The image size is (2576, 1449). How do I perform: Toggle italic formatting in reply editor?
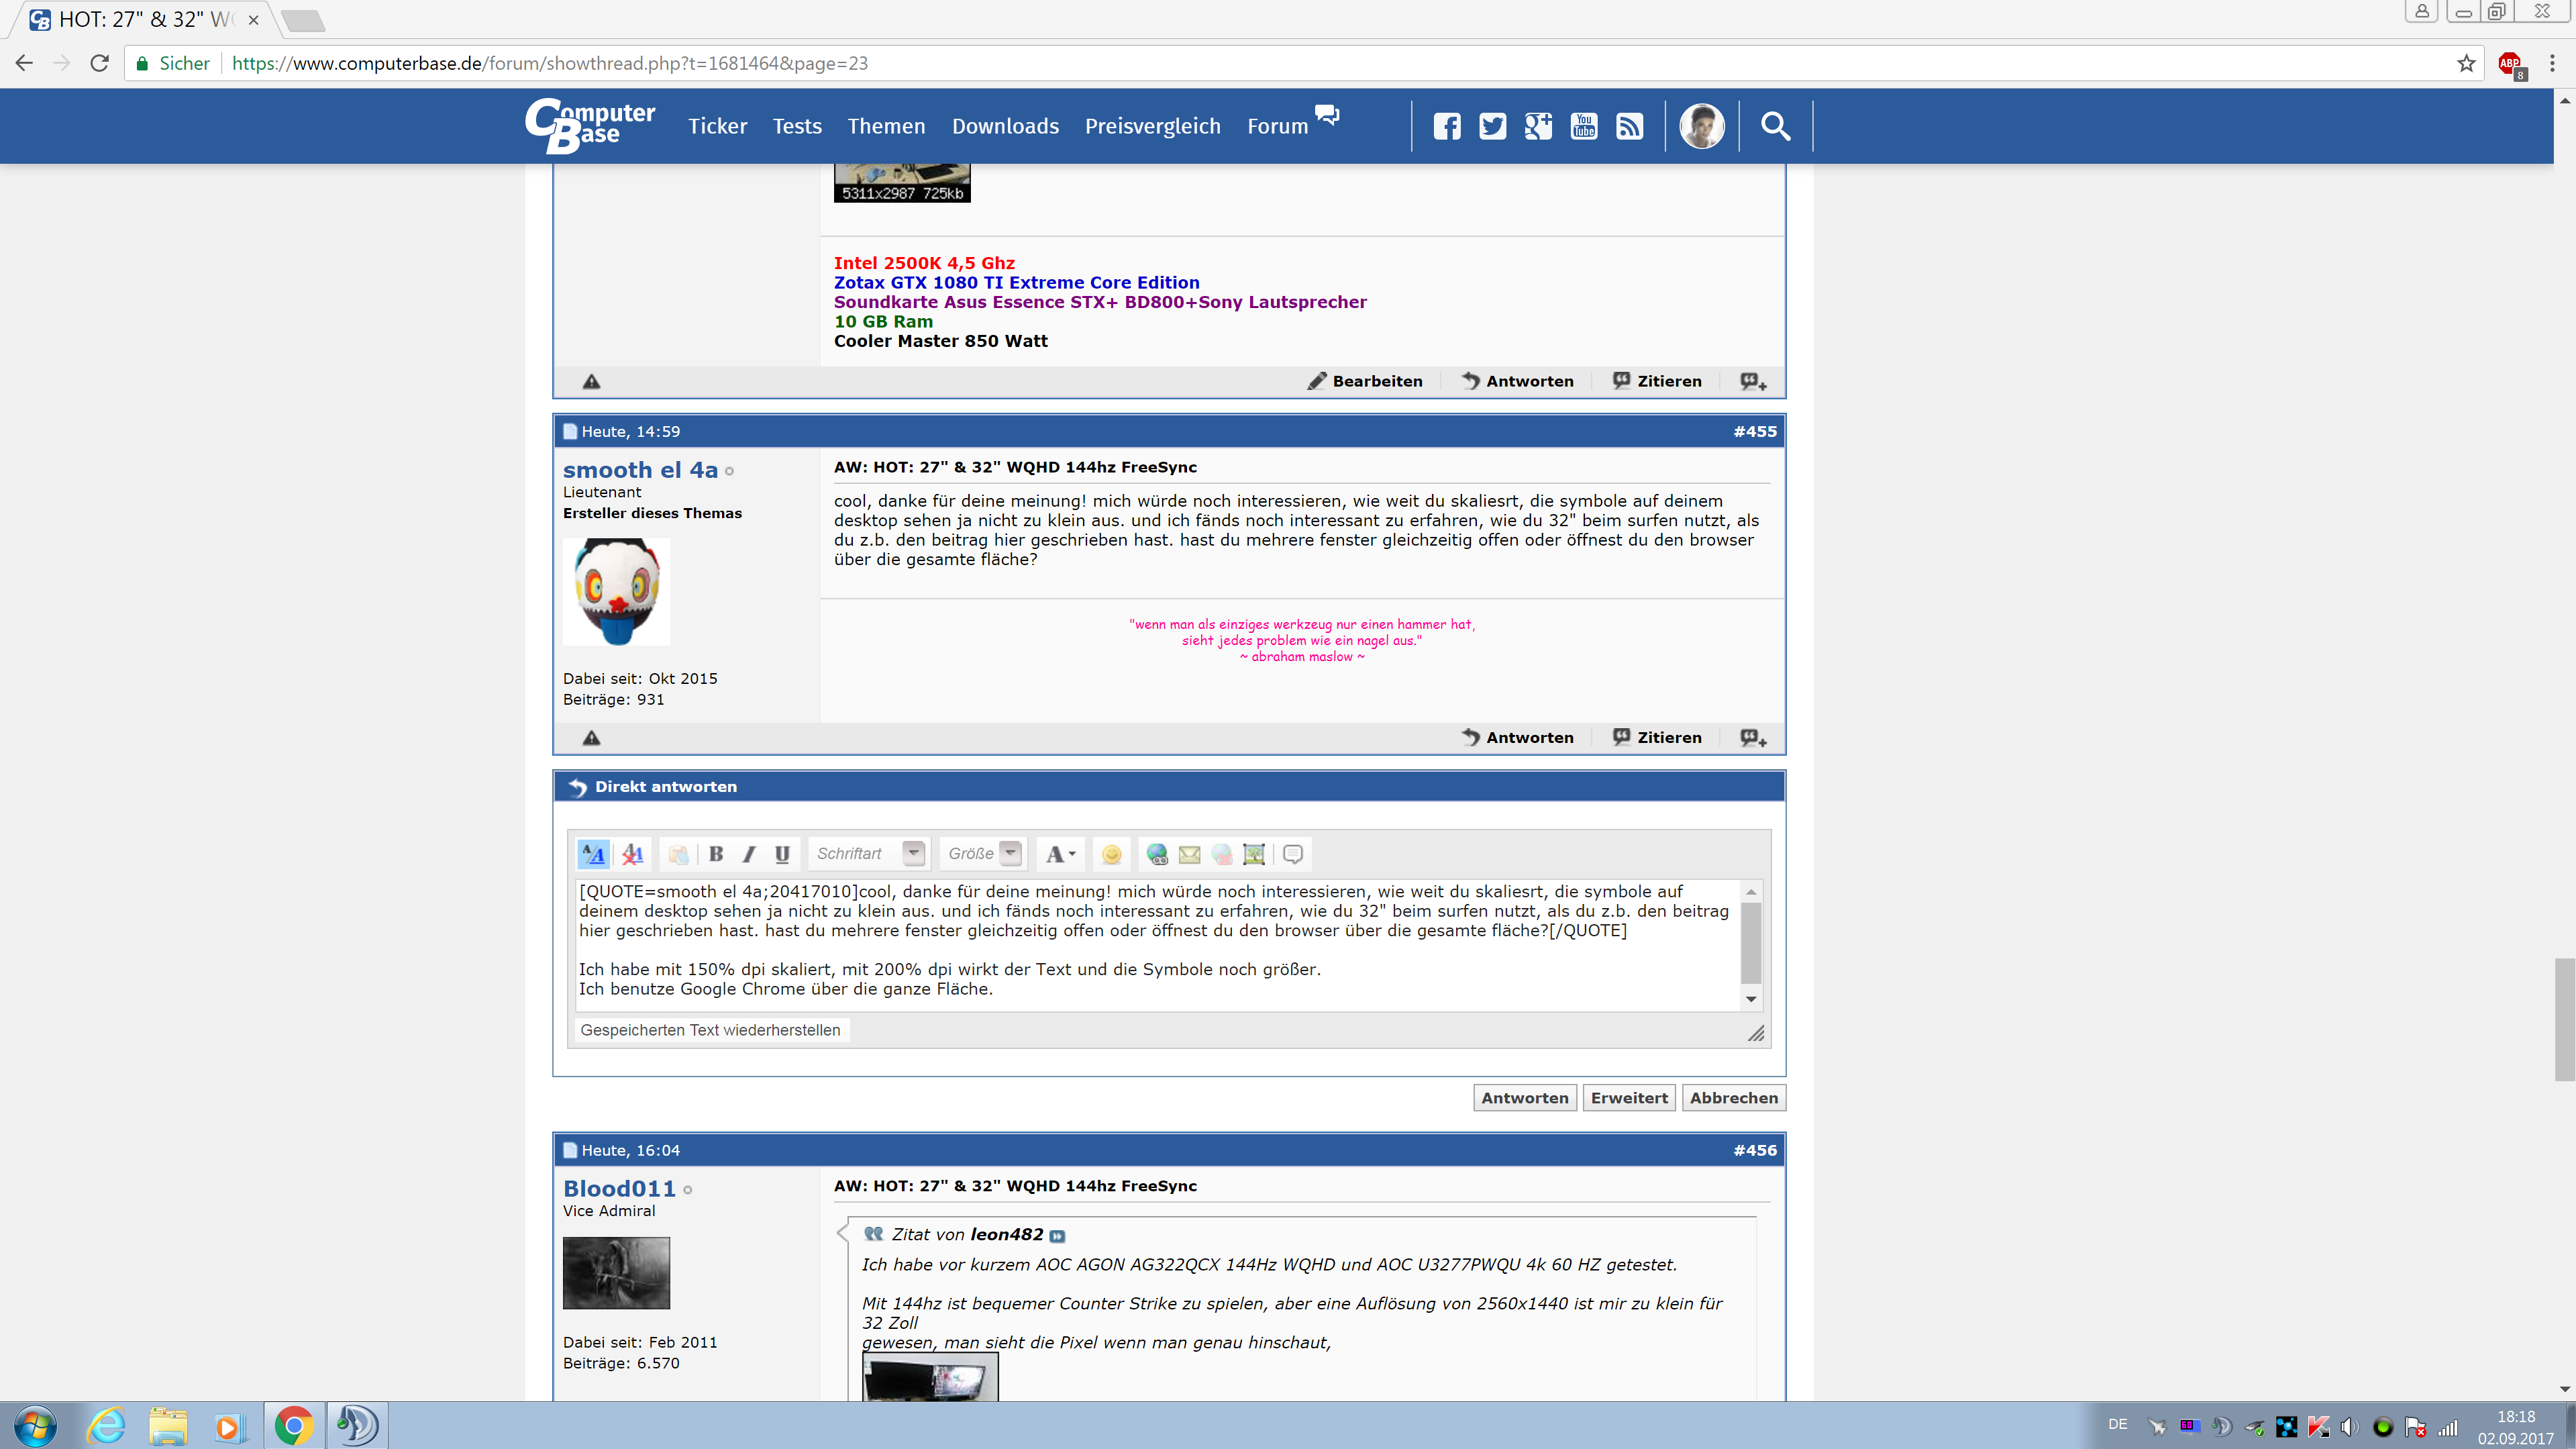749,854
